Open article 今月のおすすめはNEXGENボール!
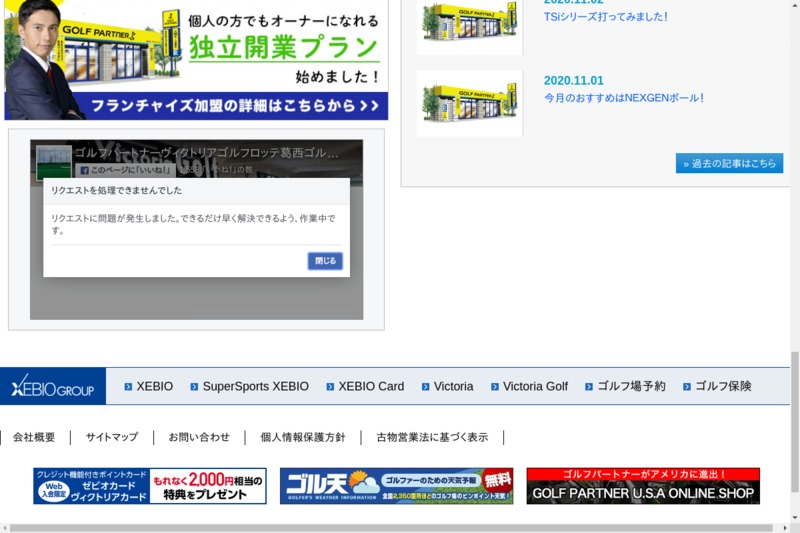The image size is (800, 533). 623,97
